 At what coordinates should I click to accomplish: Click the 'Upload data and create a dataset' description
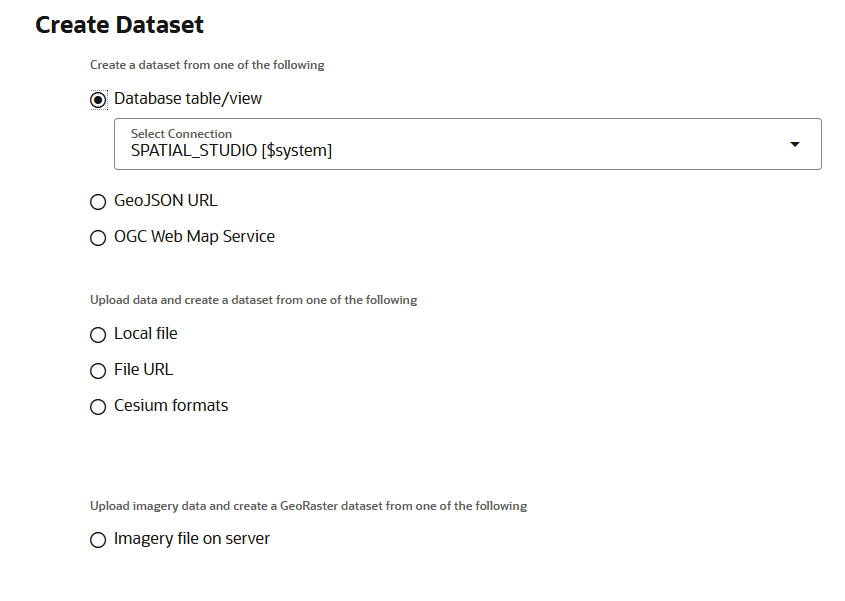coord(253,300)
